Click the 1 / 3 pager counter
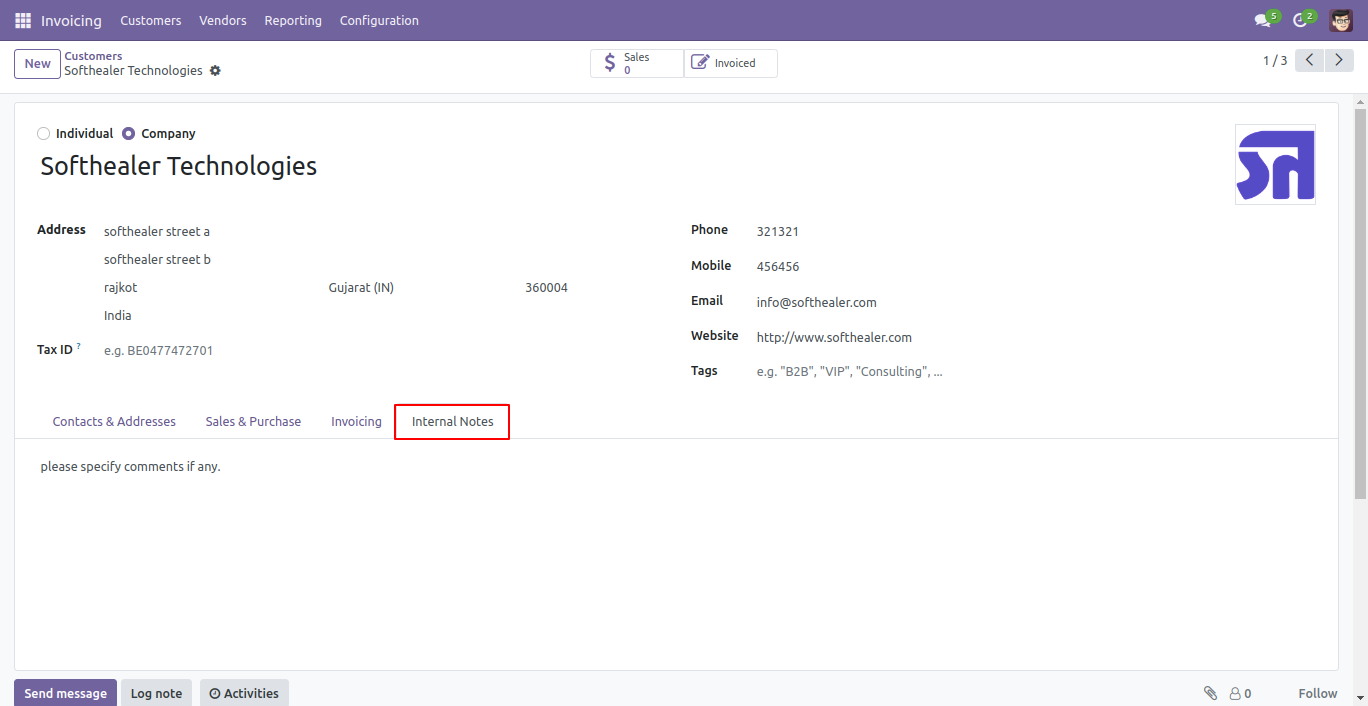Image resolution: width=1368 pixels, height=706 pixels. point(1275,61)
